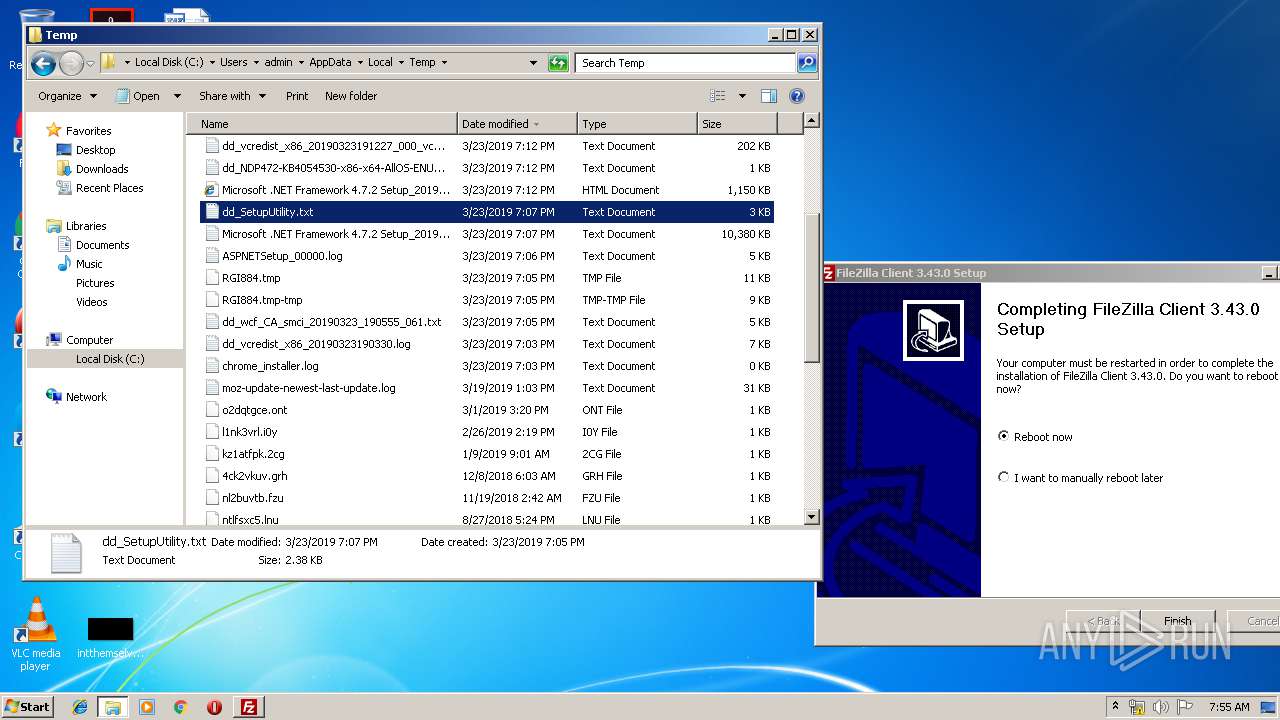Screen dimensions: 1280x720
Task: Select the RGI884.tmp file icon
Action: (x=211, y=278)
